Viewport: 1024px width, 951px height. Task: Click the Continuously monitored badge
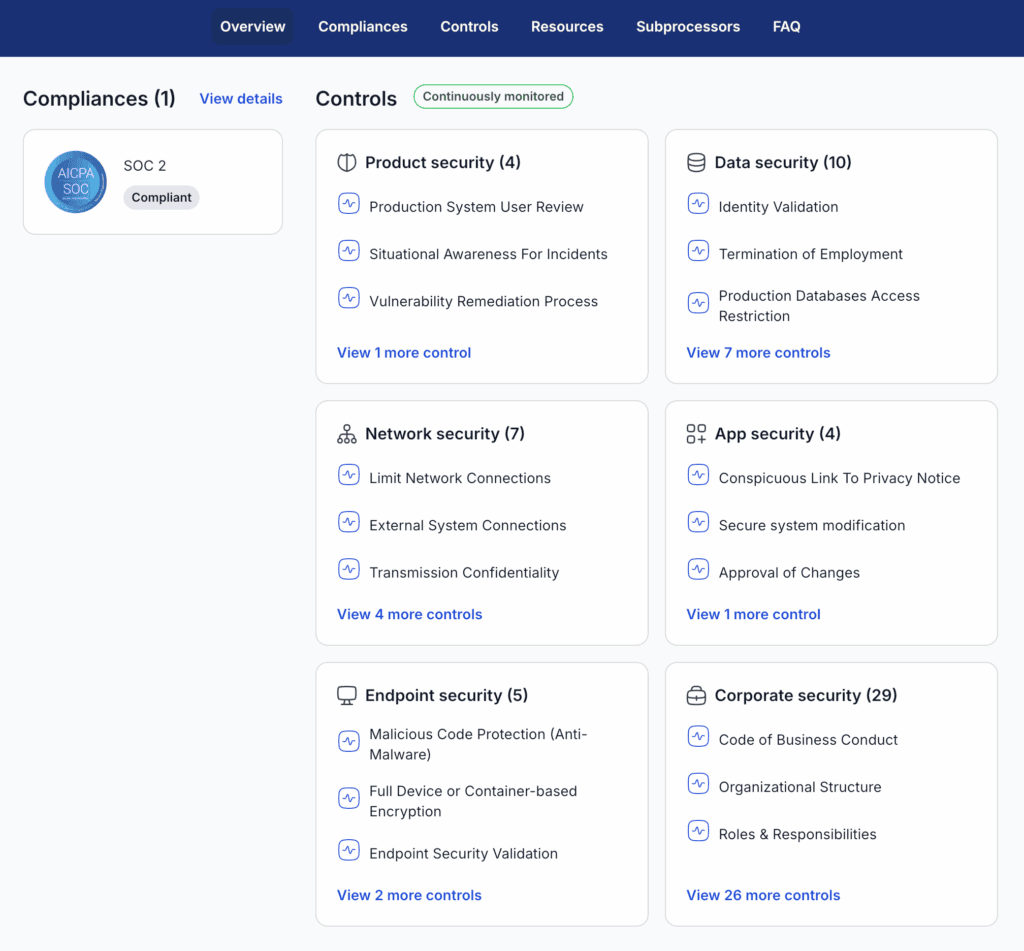493,97
